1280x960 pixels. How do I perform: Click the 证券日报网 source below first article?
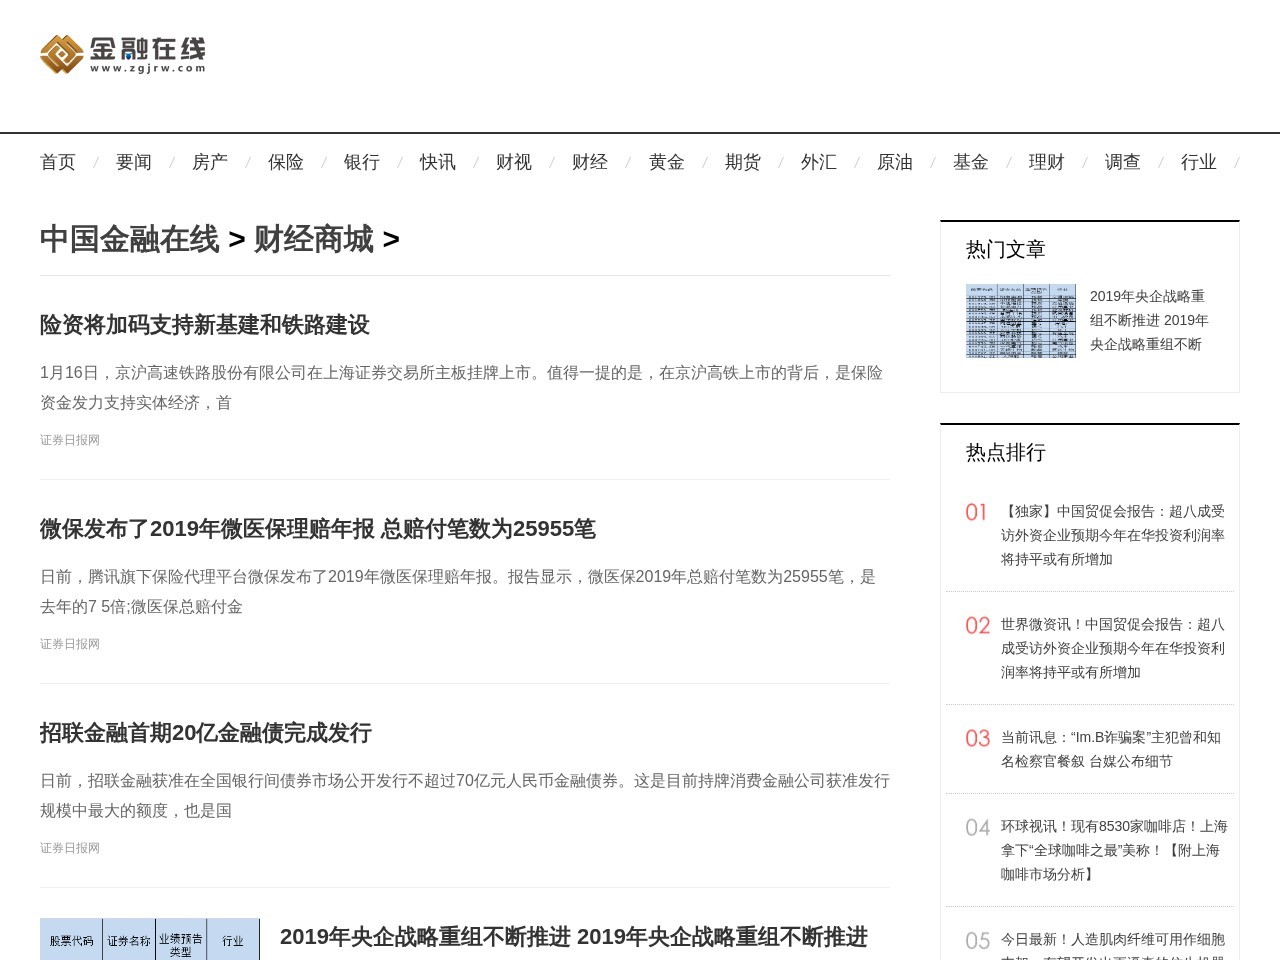point(69,440)
